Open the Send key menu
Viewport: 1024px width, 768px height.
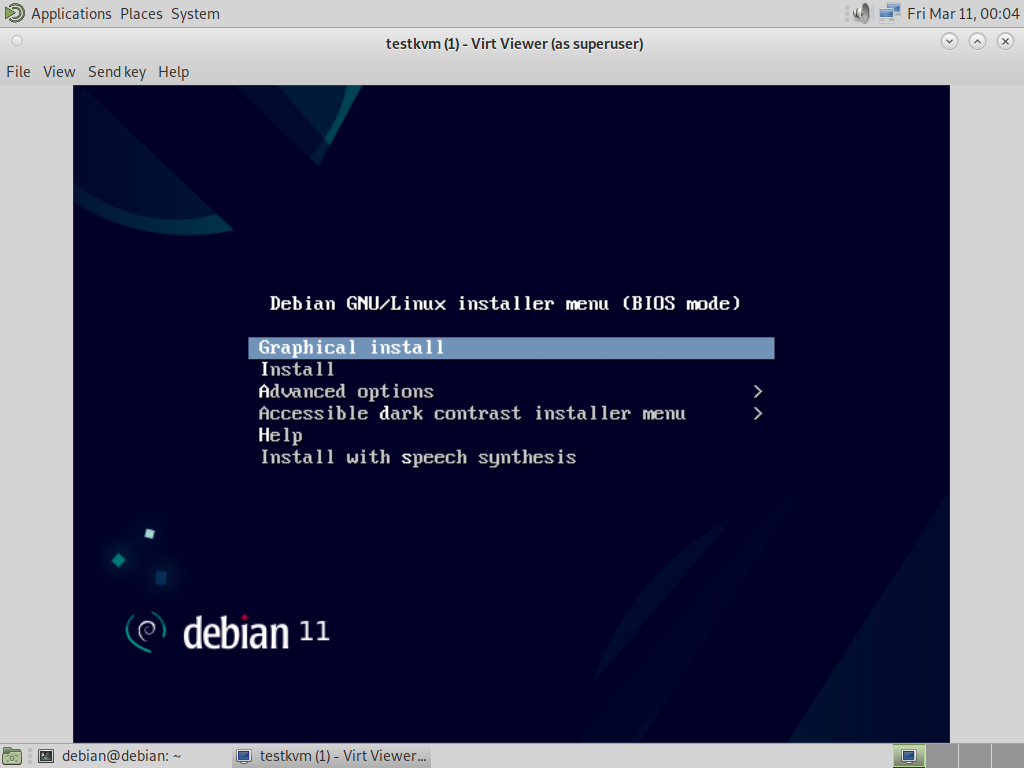point(117,71)
